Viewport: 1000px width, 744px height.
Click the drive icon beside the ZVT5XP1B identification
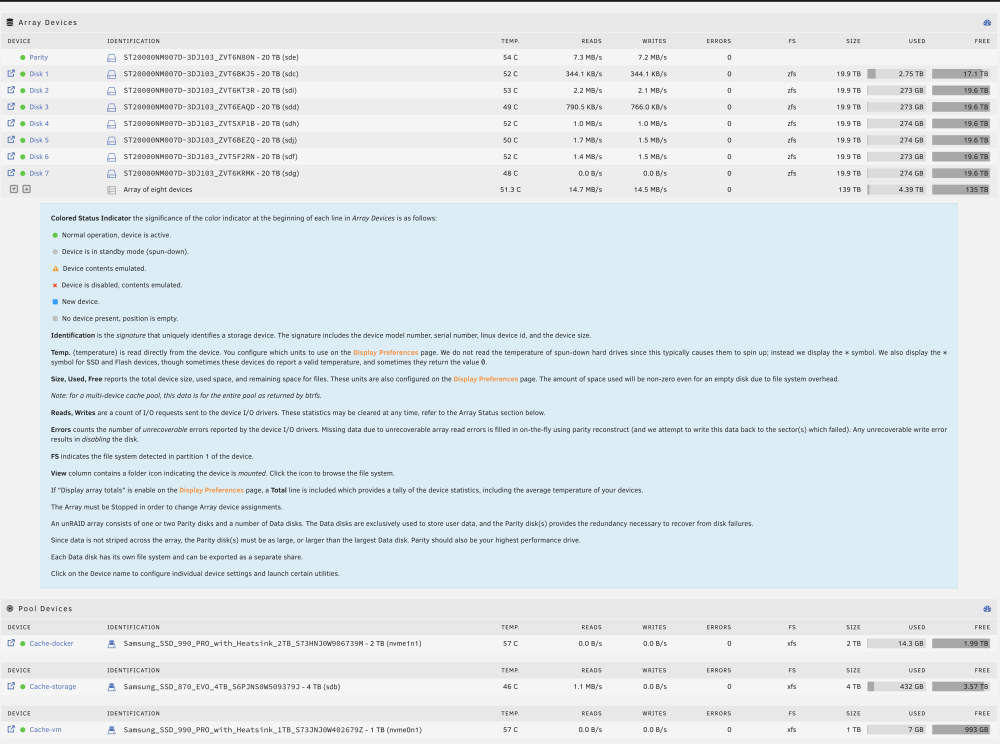pyautogui.click(x=112, y=124)
